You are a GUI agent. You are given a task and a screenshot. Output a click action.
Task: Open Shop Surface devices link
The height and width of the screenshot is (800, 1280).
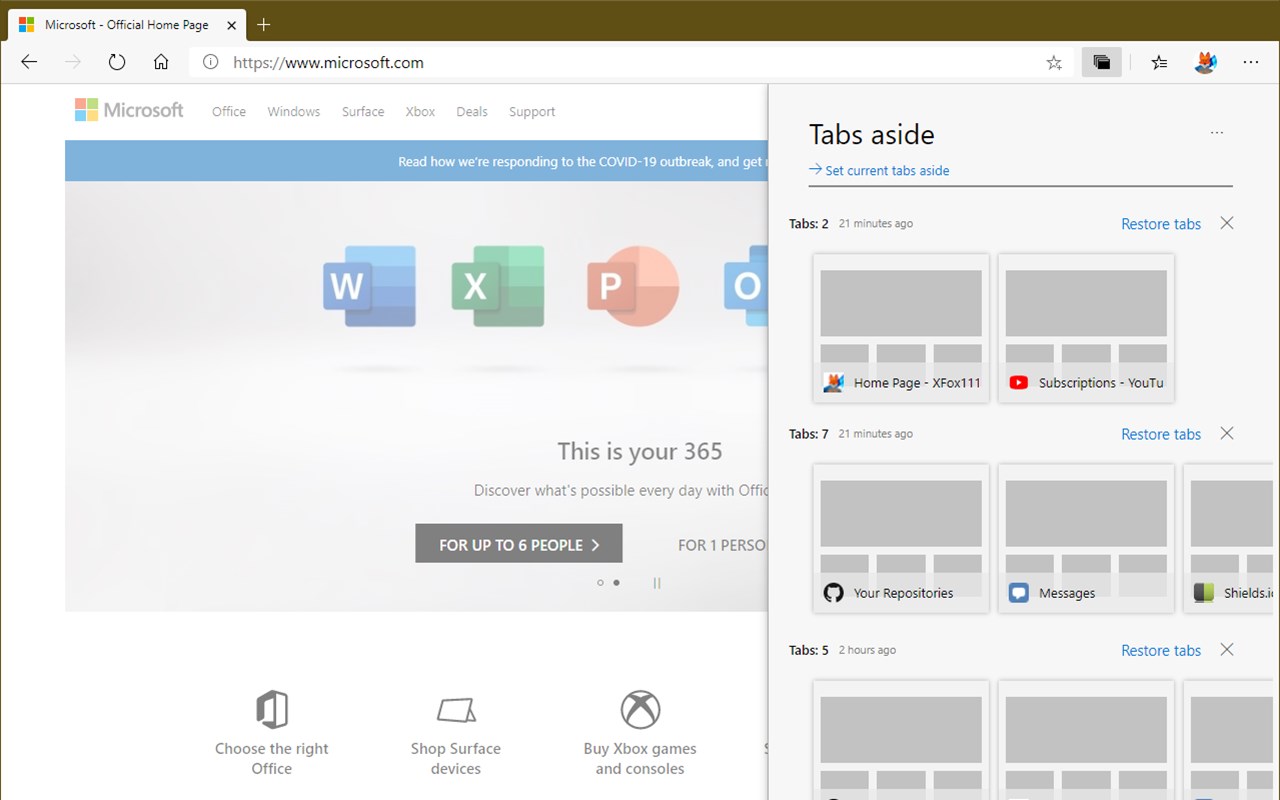pyautogui.click(x=456, y=758)
